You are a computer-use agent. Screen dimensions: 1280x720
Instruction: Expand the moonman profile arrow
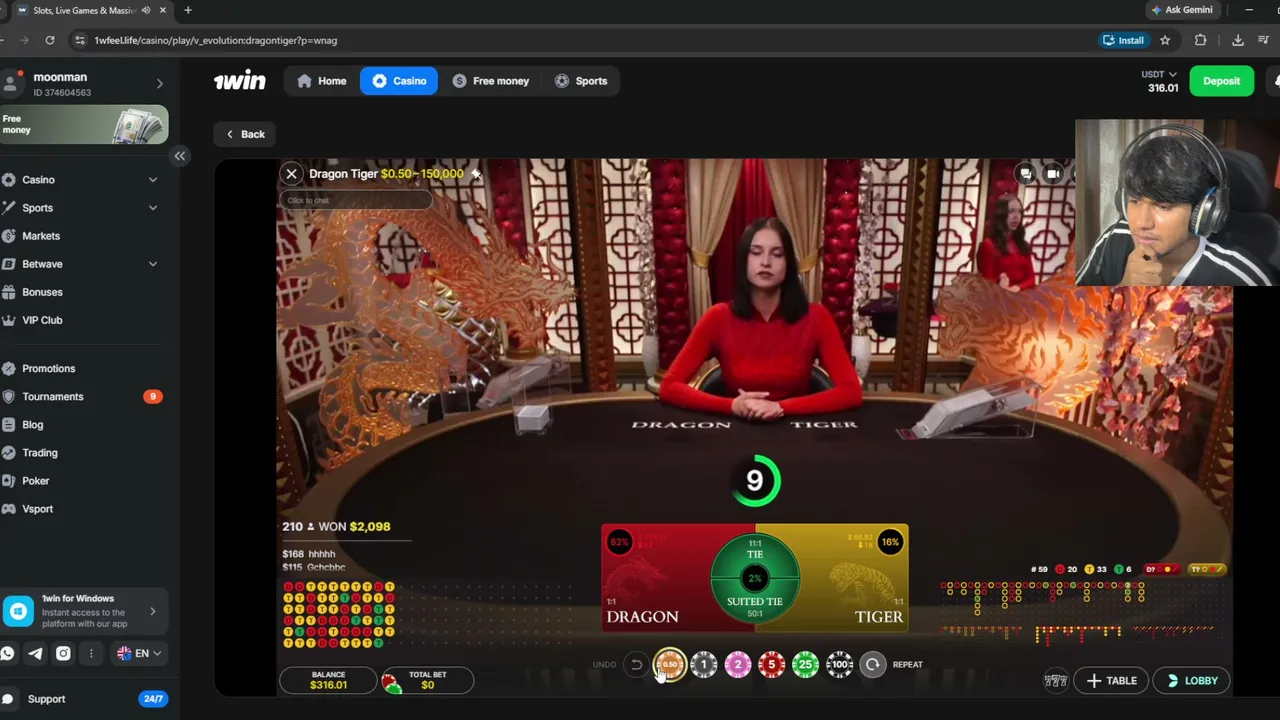[x=159, y=84]
